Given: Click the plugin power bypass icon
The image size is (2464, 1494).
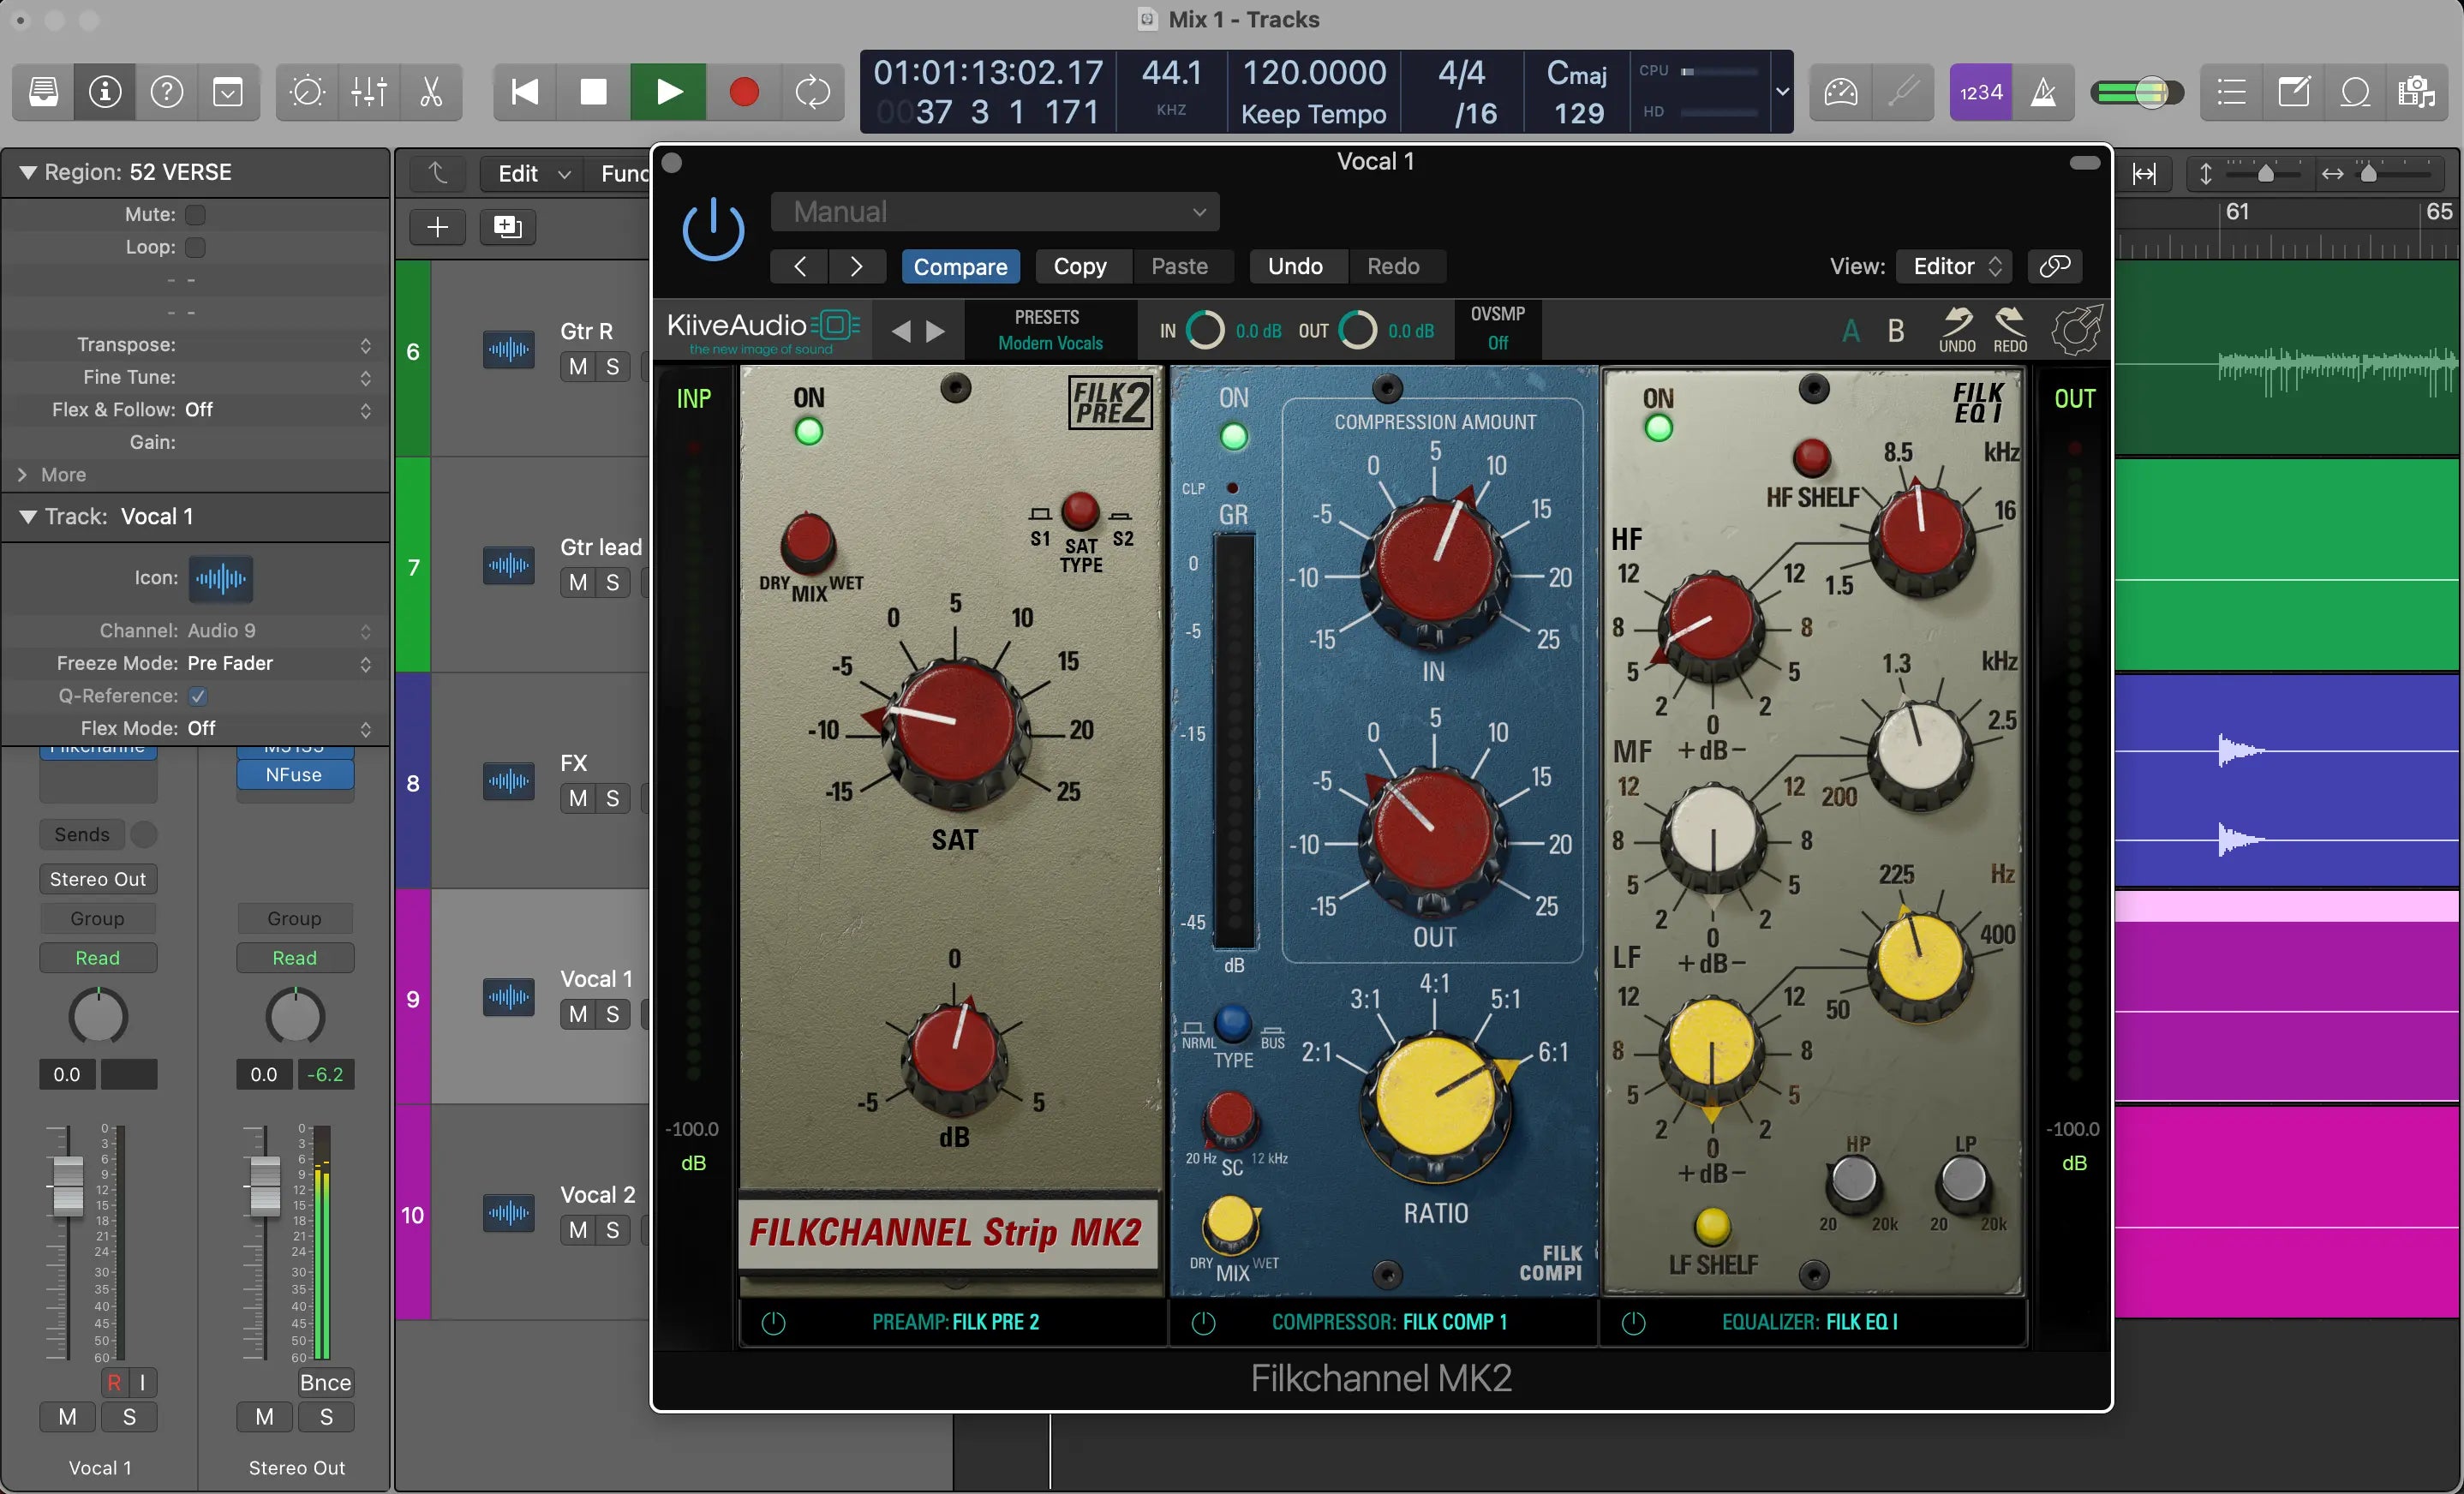Looking at the screenshot, I should tap(713, 229).
